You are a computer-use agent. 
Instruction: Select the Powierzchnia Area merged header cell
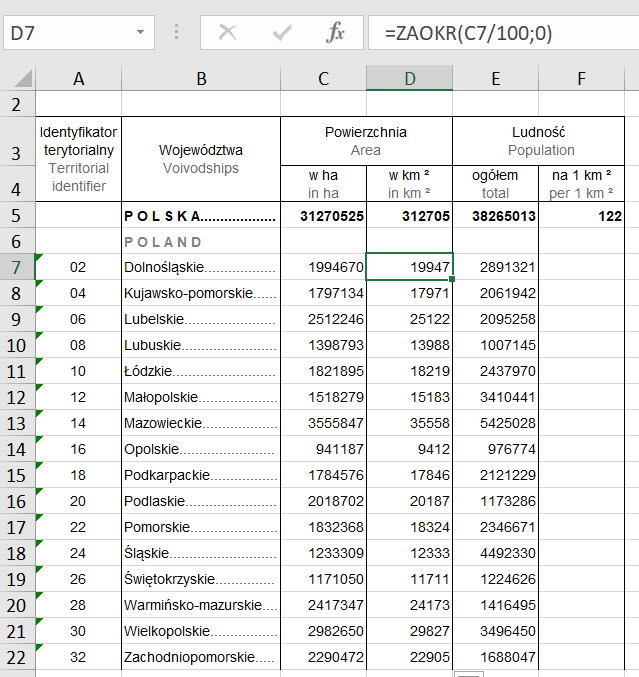[366, 141]
